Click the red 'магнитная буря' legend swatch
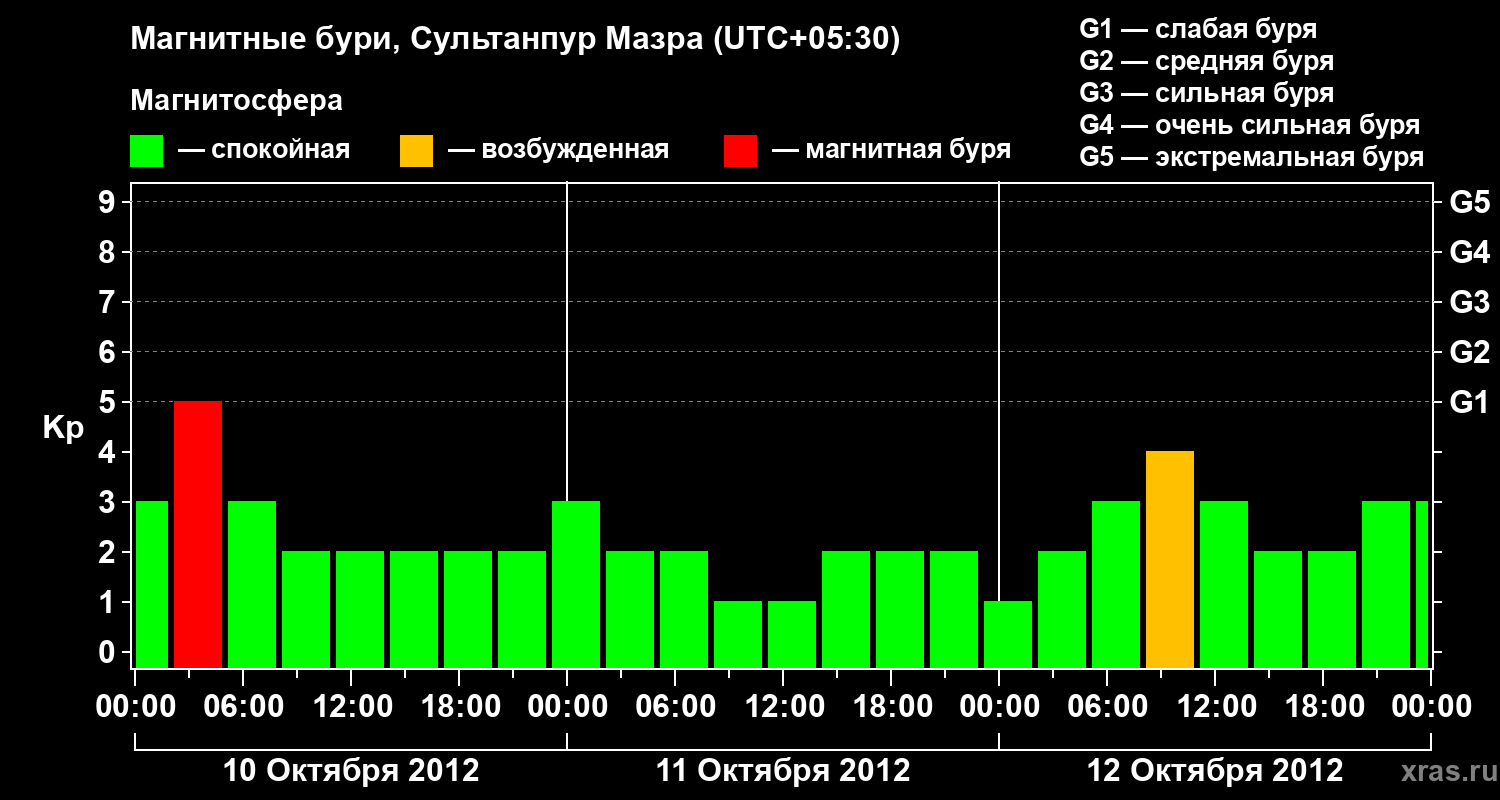This screenshot has height=800, width=1500. point(741,151)
